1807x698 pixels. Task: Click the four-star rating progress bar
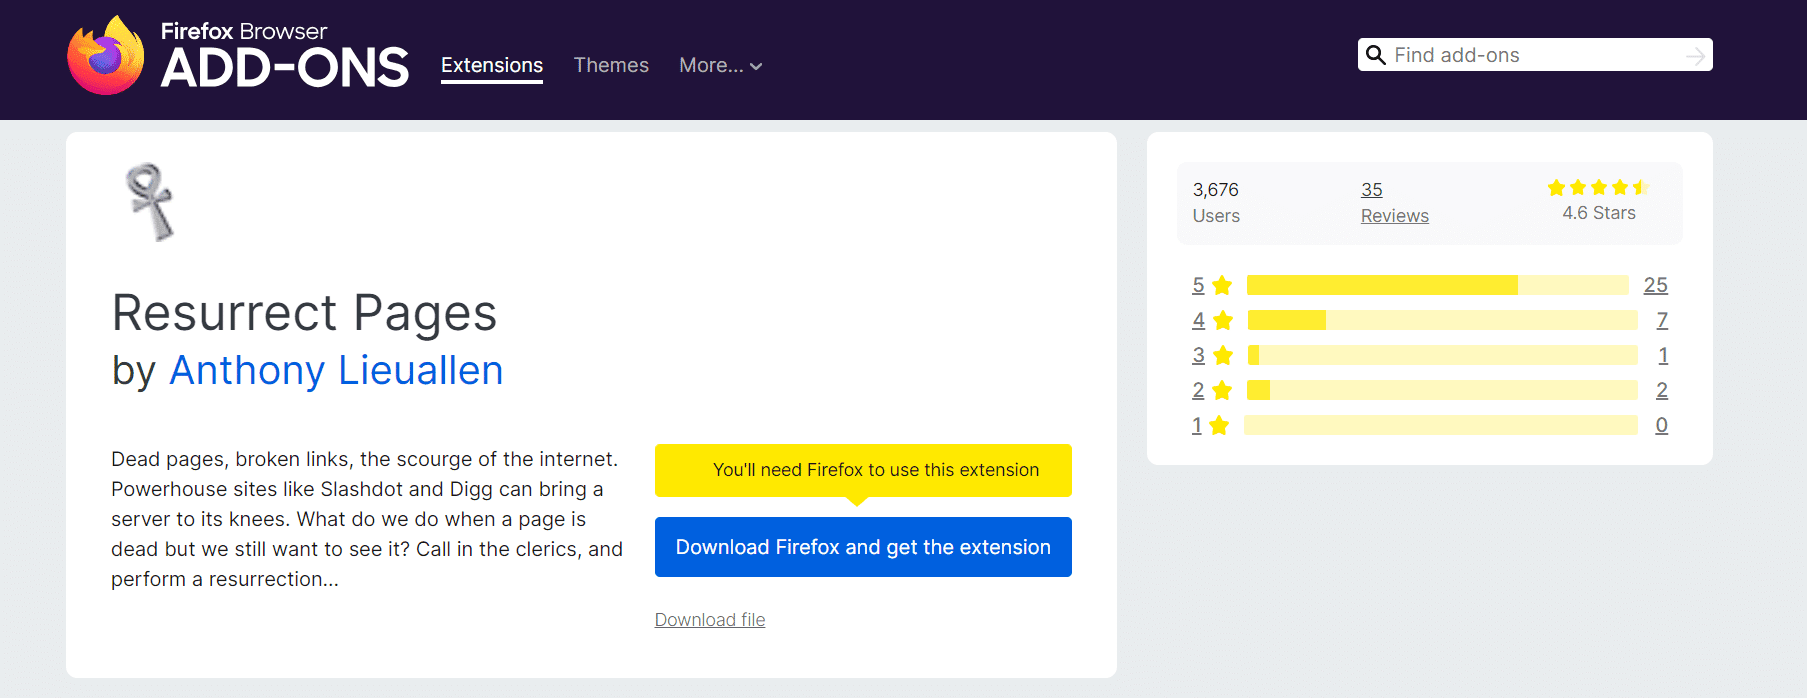click(x=1441, y=321)
